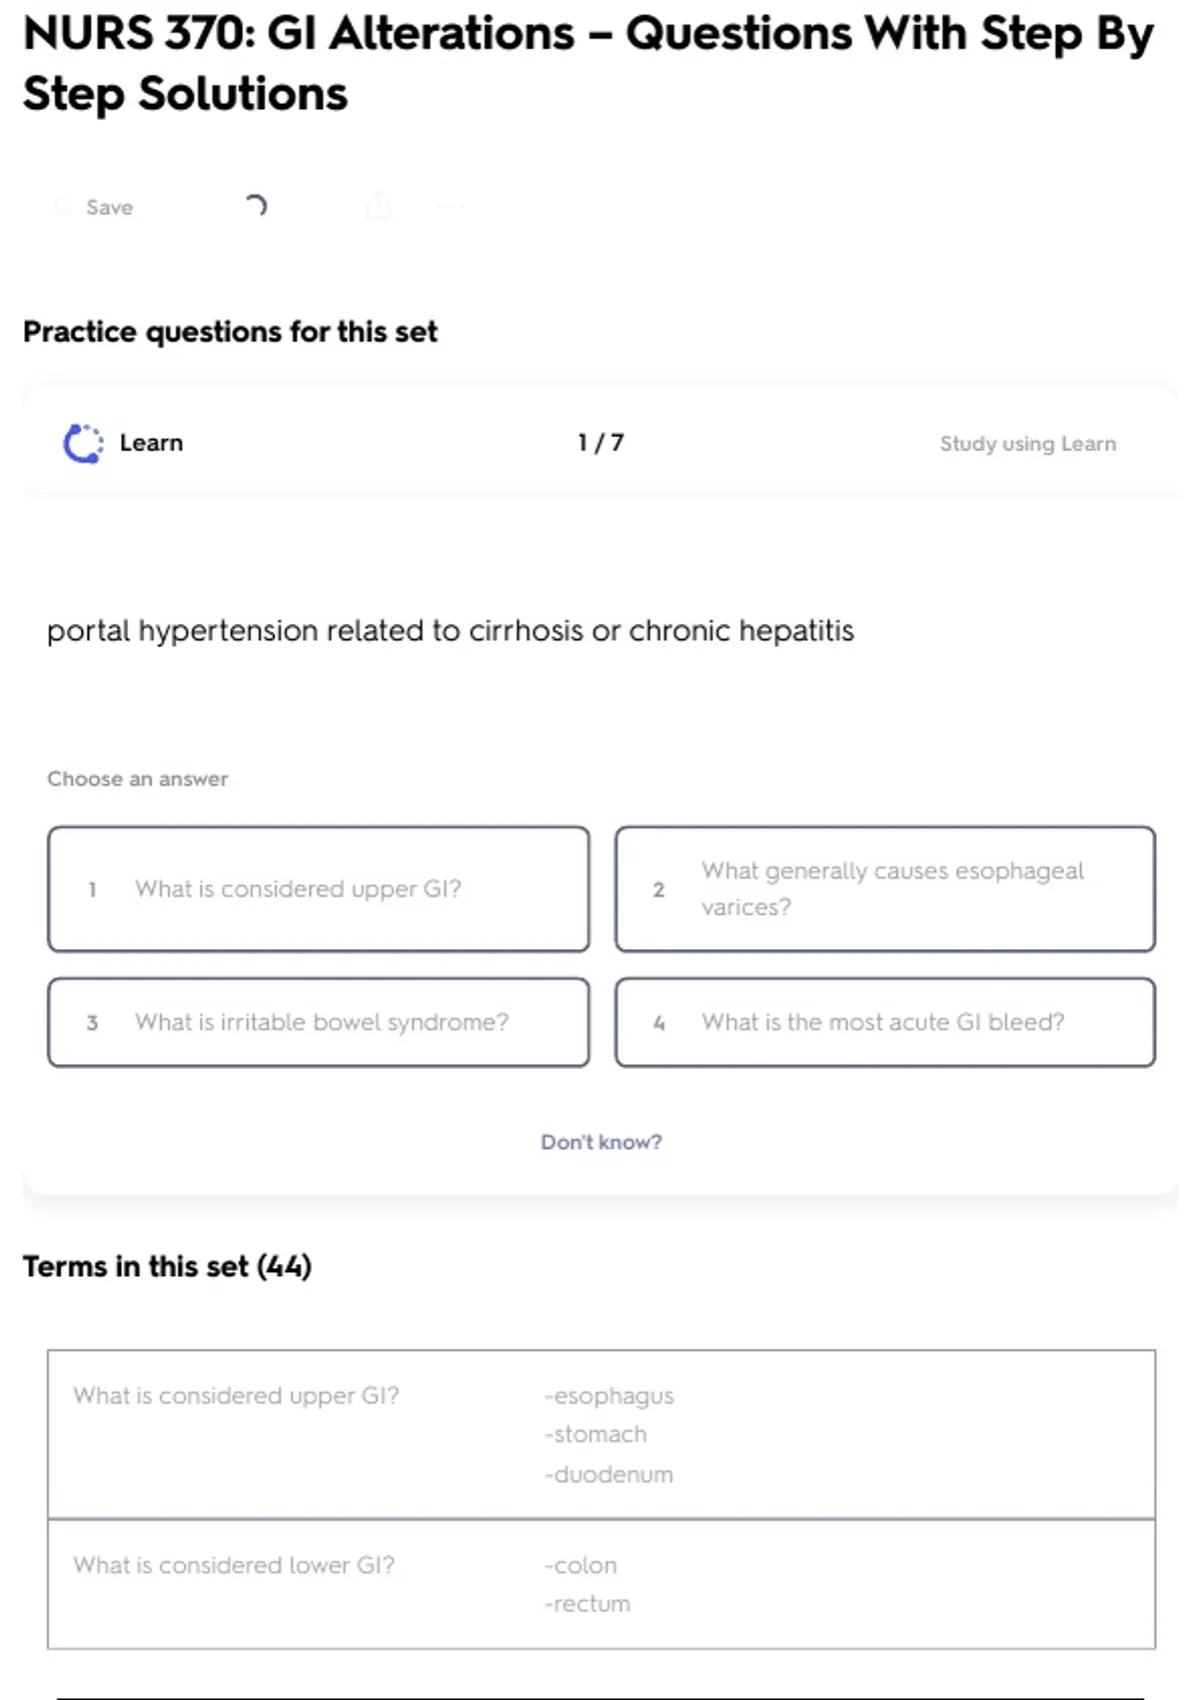Click the share icon

(379, 207)
